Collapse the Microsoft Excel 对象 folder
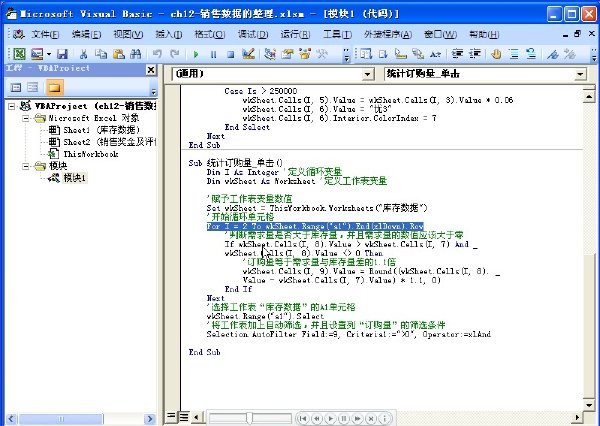This screenshot has height=426, width=600. tap(26, 118)
